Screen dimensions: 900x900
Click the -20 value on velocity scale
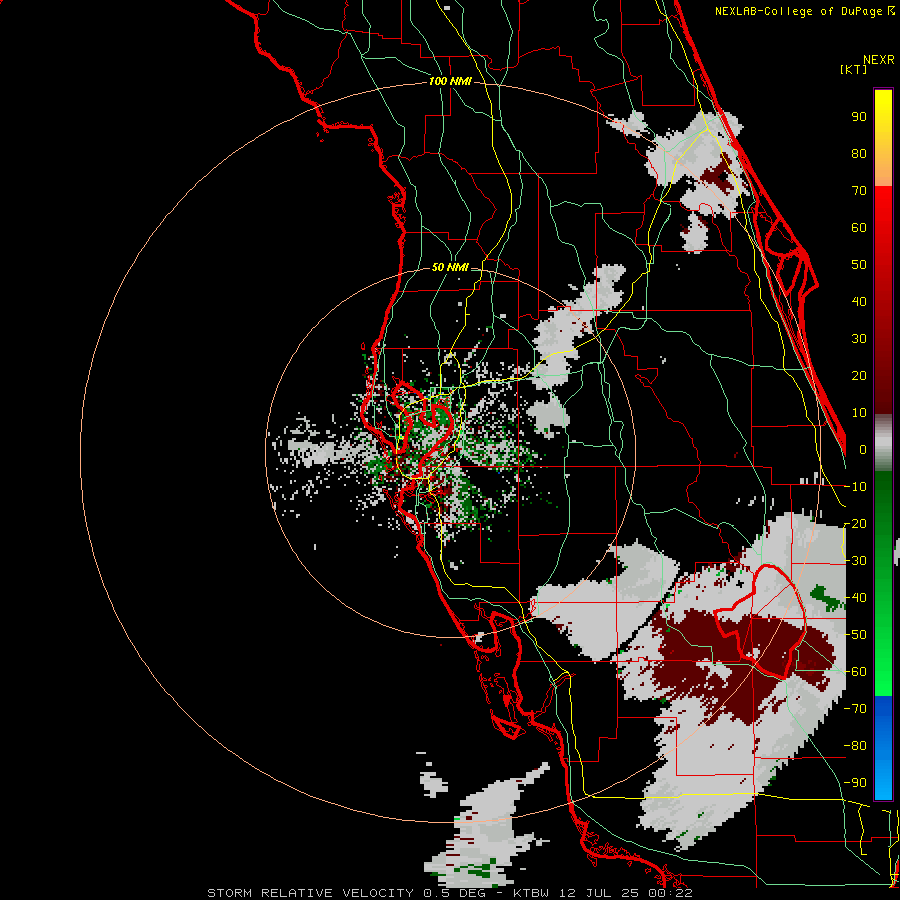pos(855,524)
